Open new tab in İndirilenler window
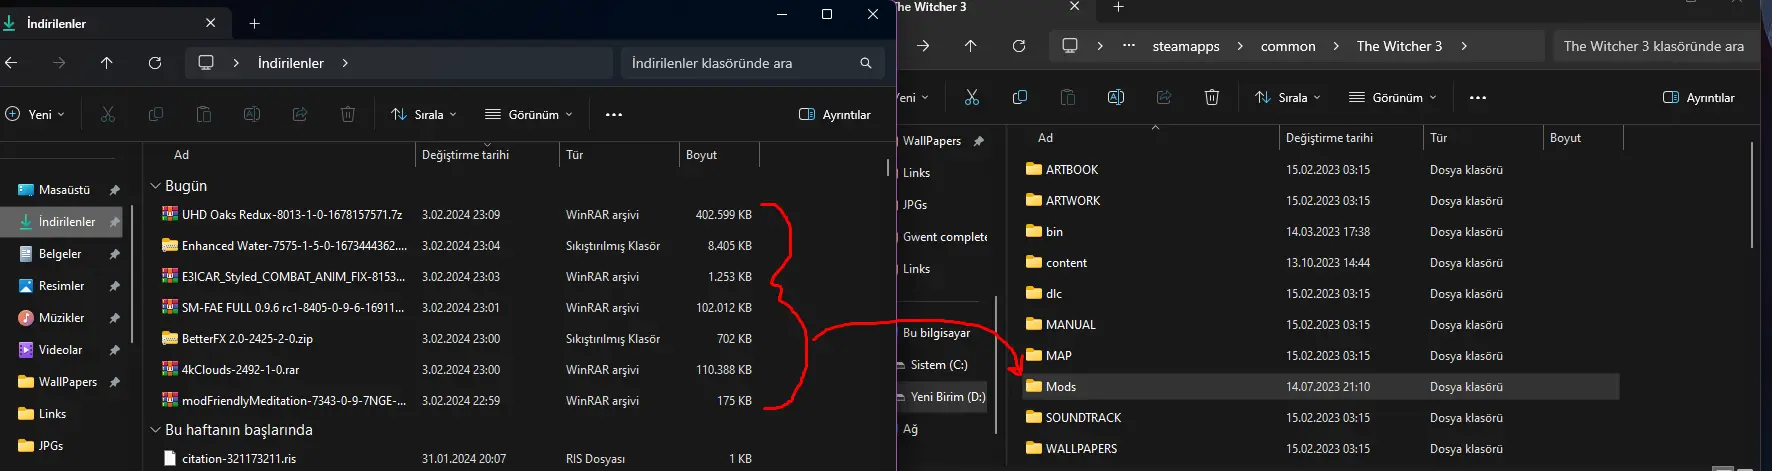The height and width of the screenshot is (471, 1772). point(254,23)
